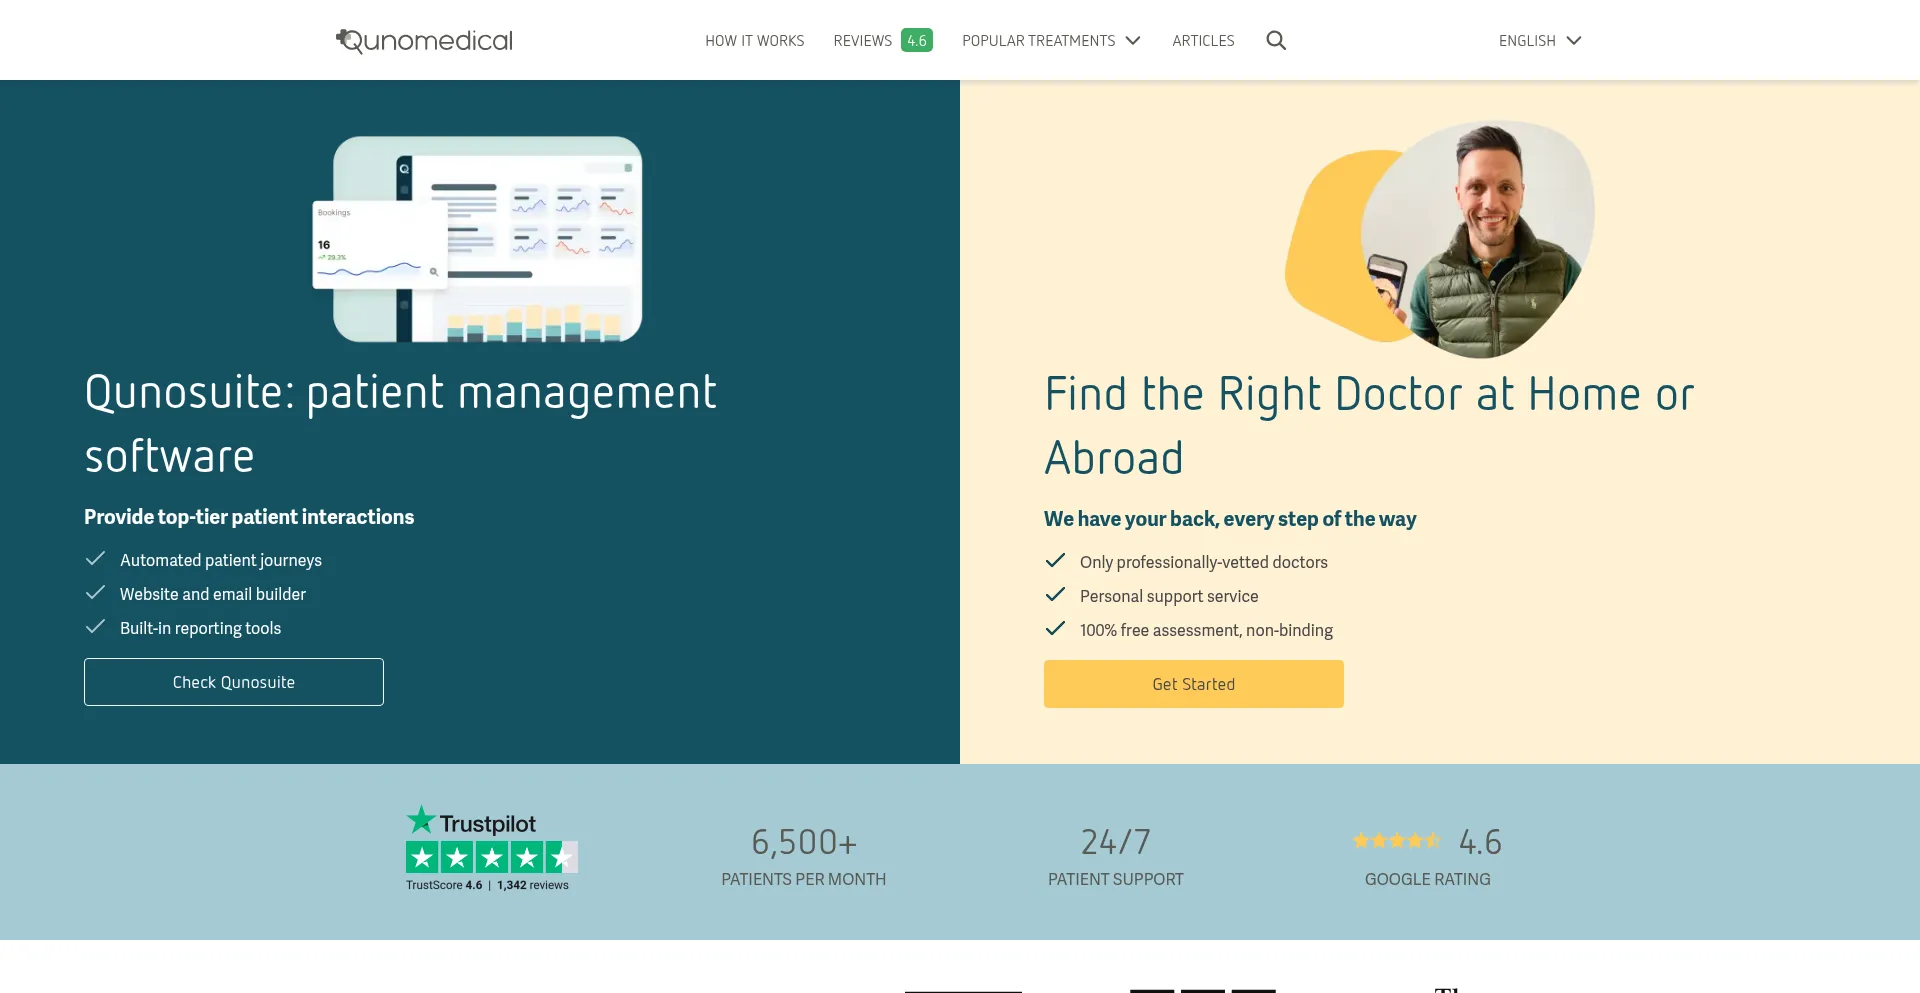Click the Qunomedical logo

[x=424, y=40]
